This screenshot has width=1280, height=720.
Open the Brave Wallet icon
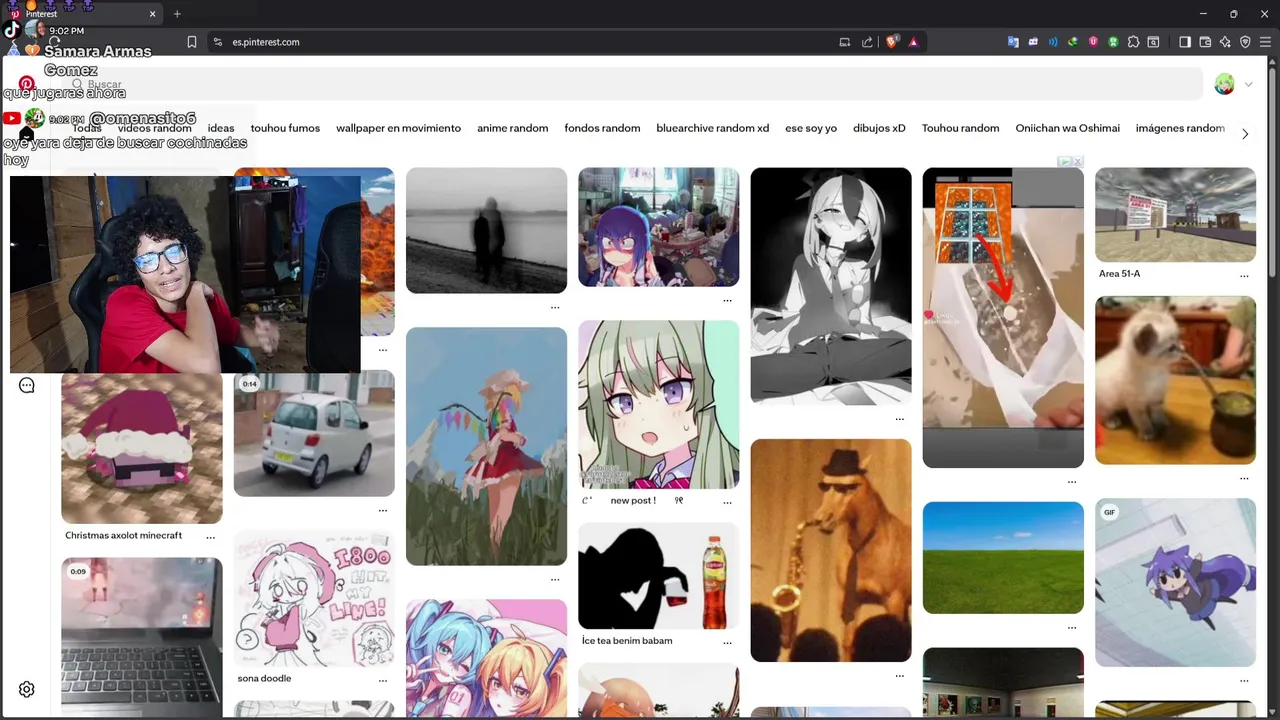(1205, 42)
